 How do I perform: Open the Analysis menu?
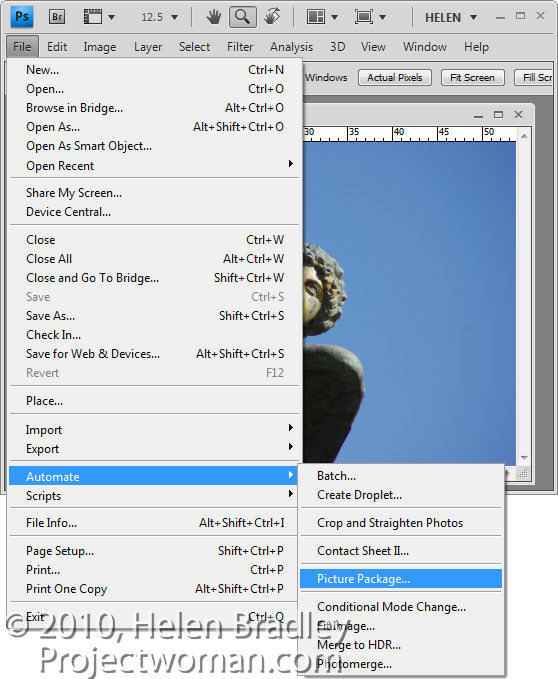pos(291,47)
